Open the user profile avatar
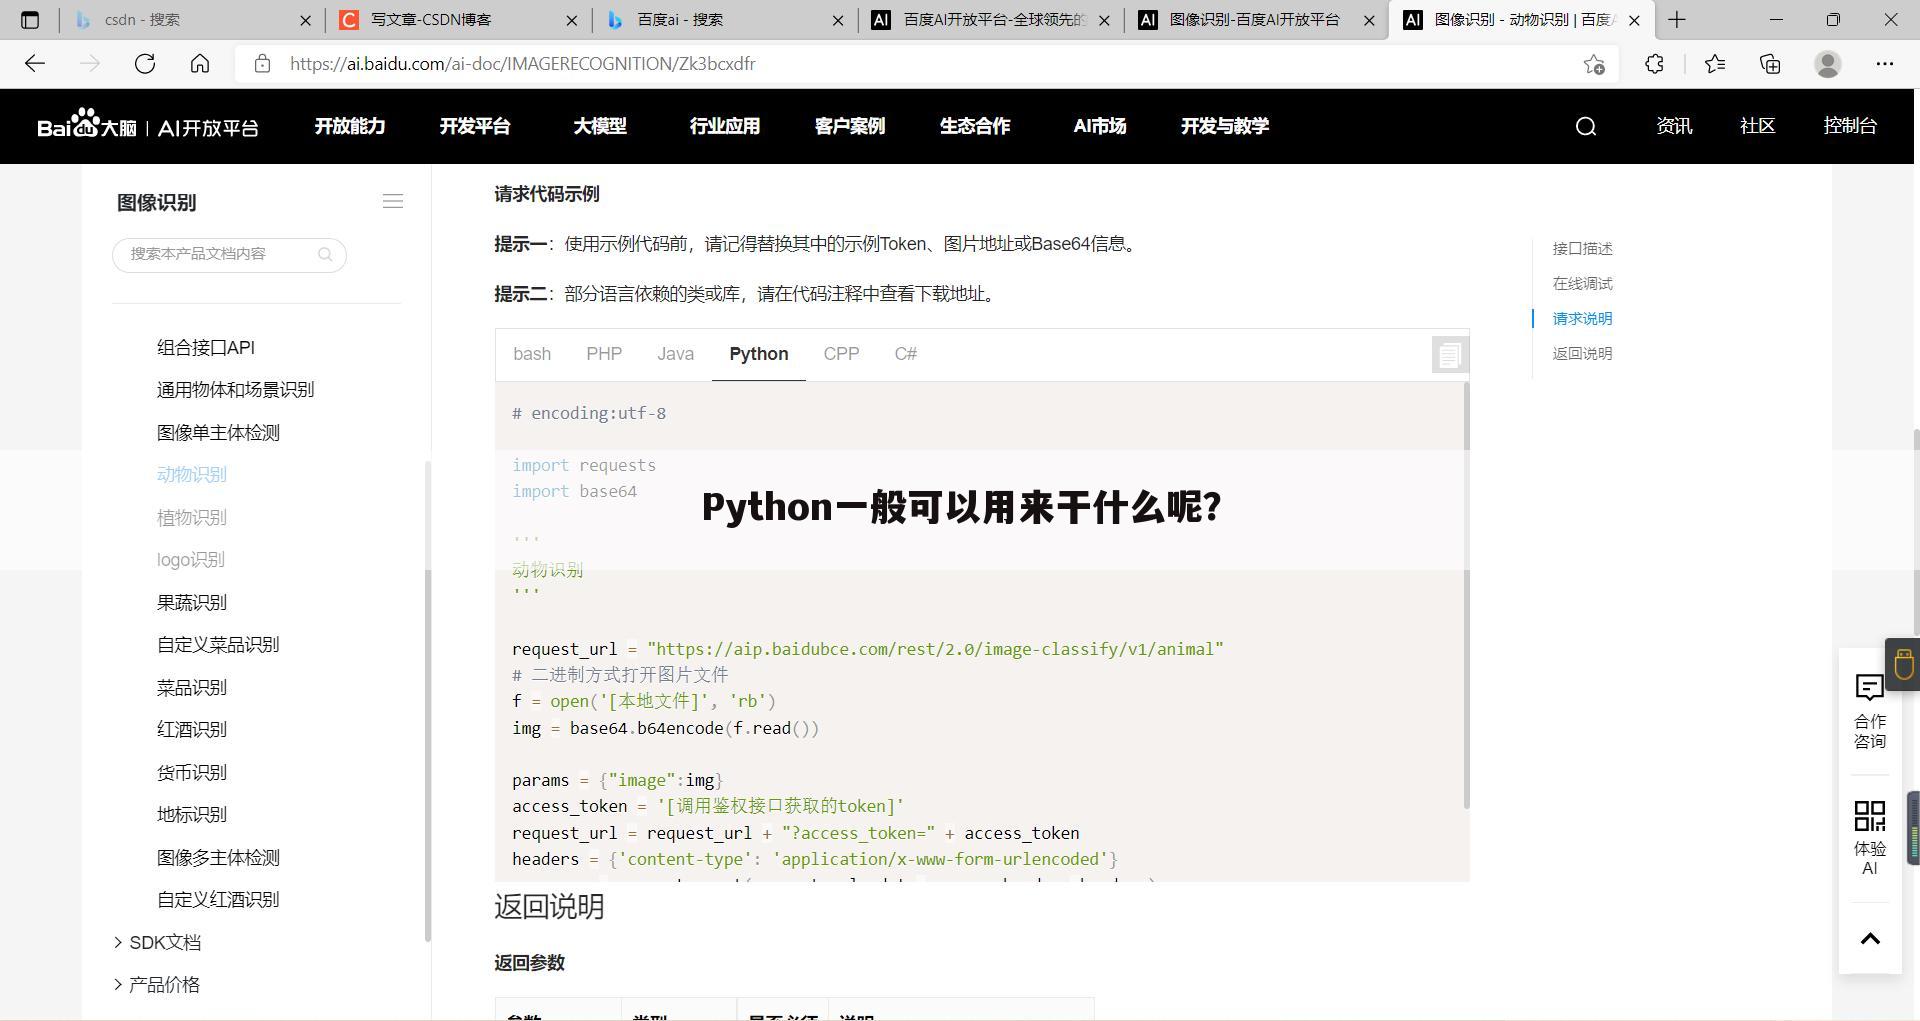Image resolution: width=1920 pixels, height=1021 pixels. 1828,64
